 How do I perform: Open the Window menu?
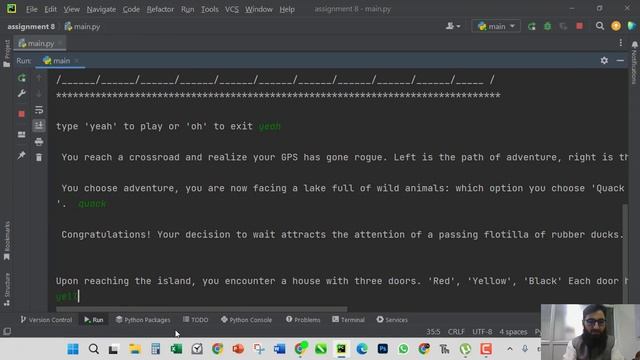pos(259,9)
